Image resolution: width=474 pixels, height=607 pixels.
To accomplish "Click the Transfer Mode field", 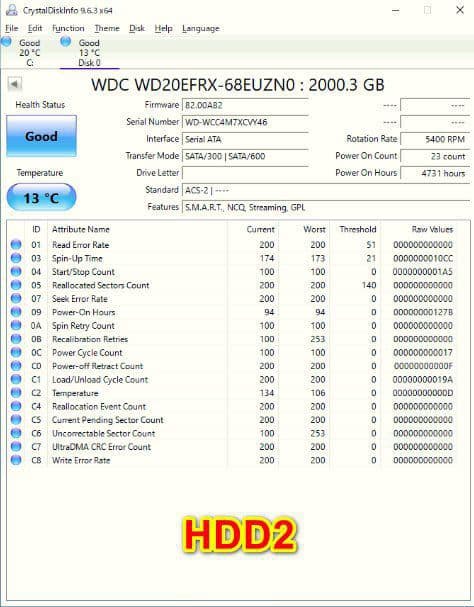I will 245,156.
